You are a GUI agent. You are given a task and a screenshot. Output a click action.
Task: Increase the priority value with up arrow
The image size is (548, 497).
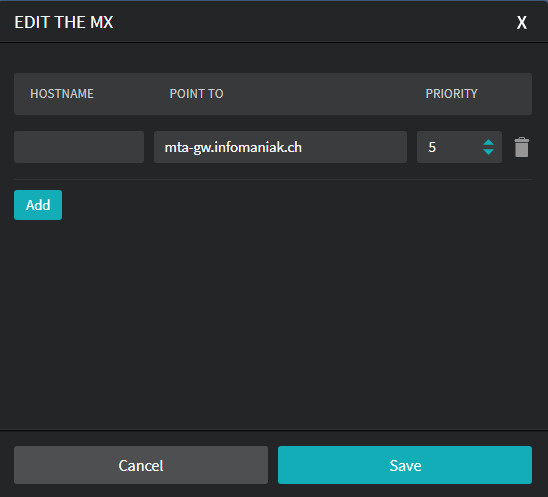488,143
